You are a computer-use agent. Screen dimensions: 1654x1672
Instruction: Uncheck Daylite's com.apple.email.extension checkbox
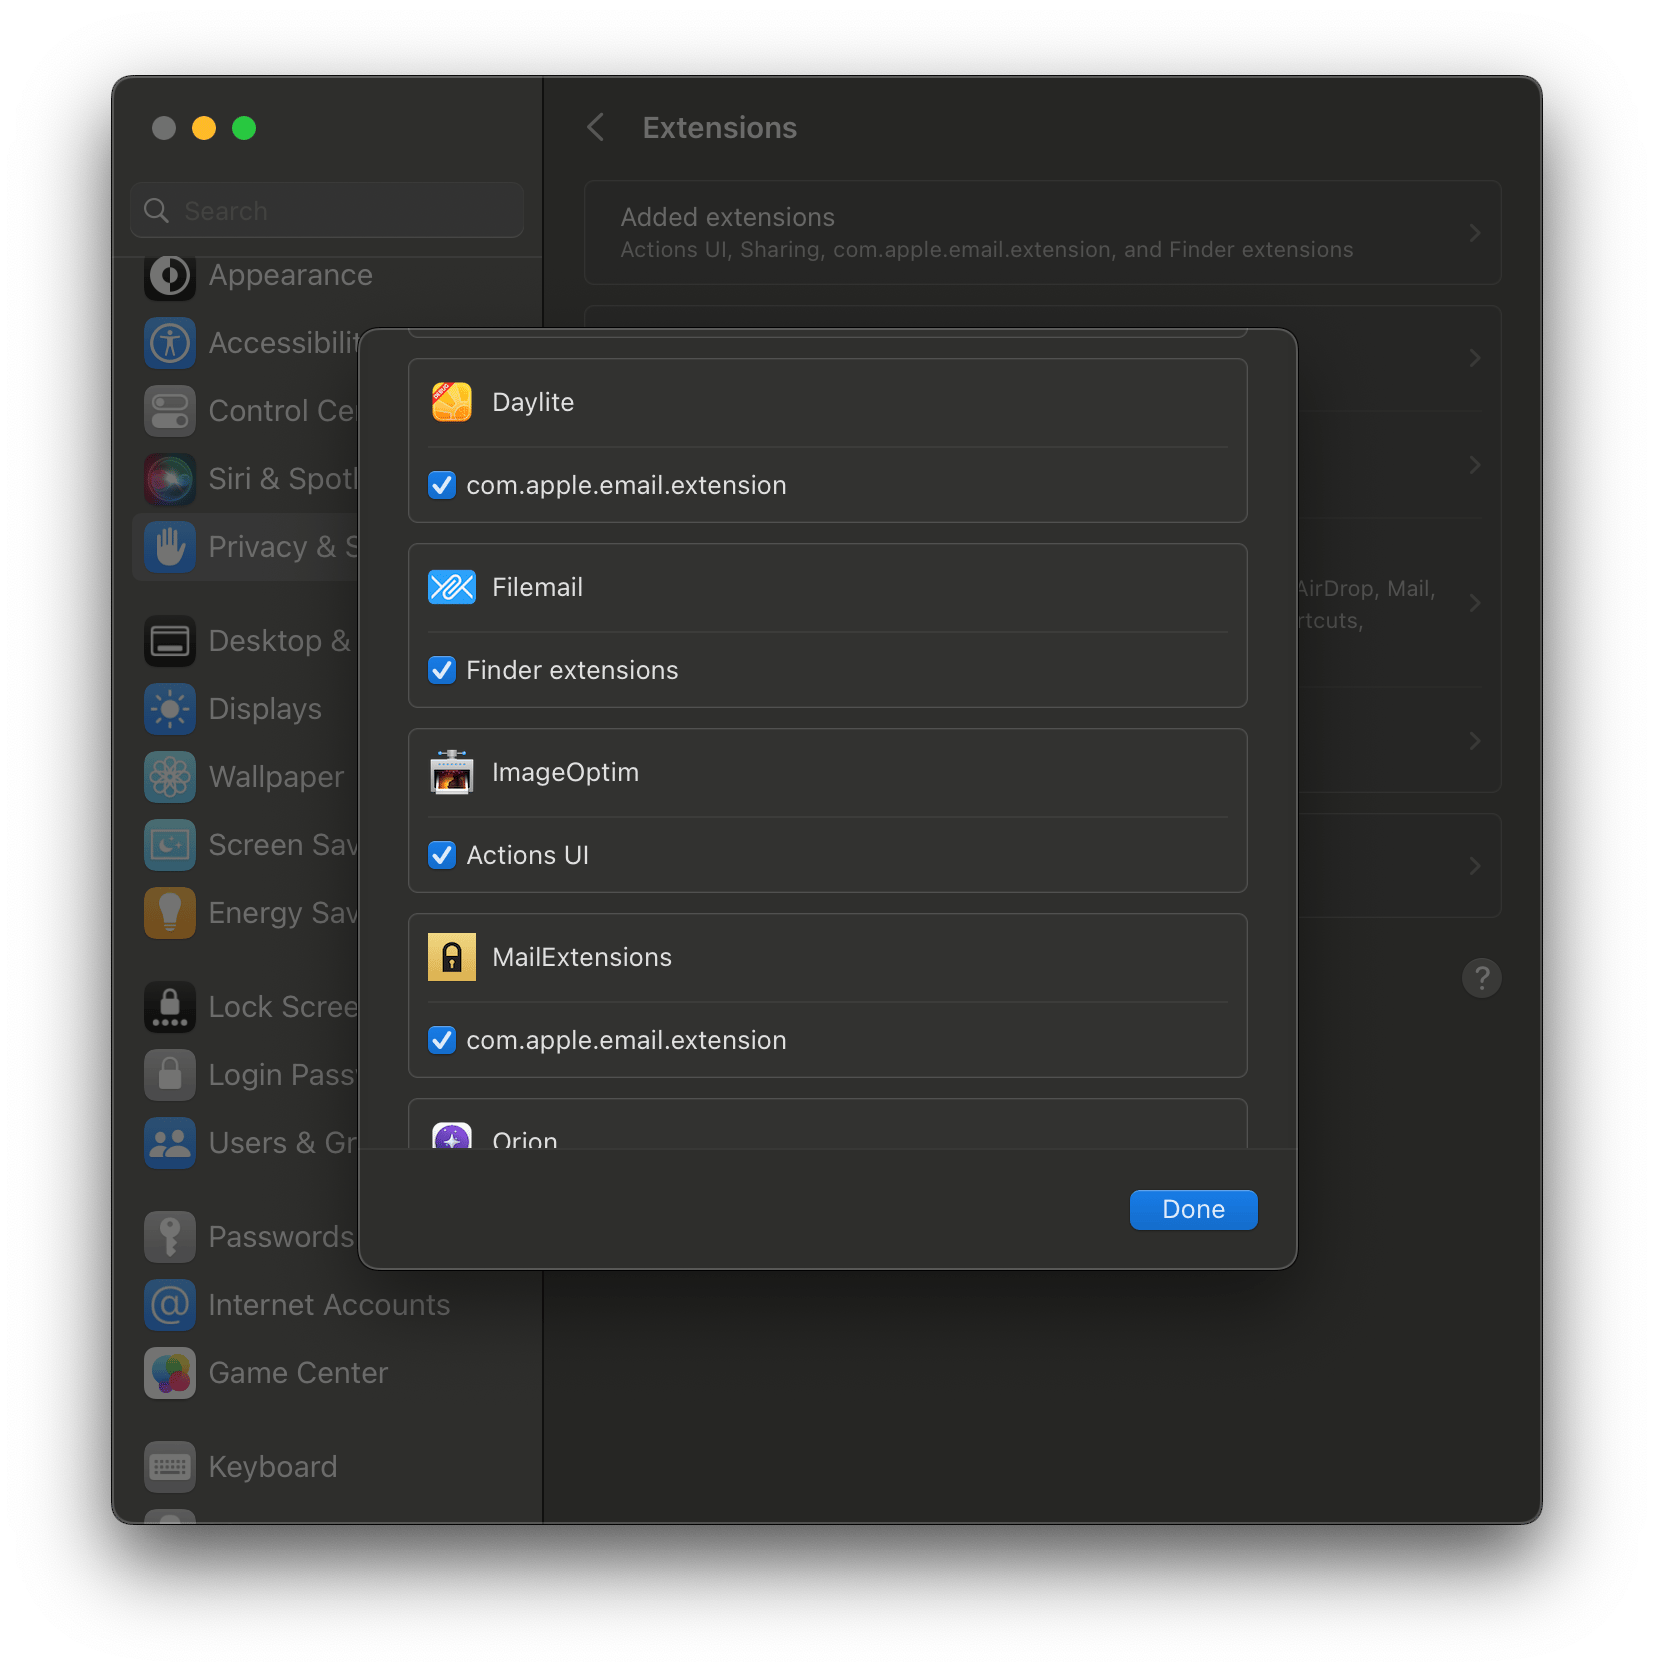(442, 485)
